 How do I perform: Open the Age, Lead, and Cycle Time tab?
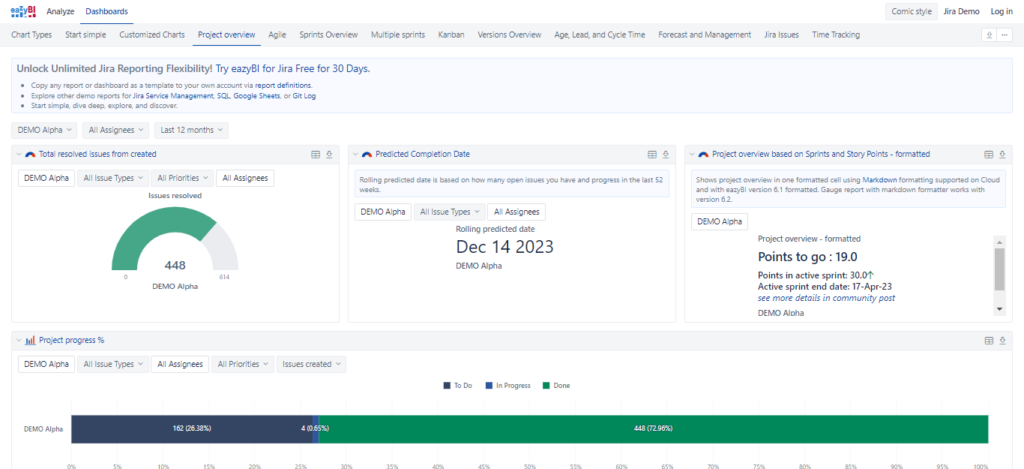click(600, 35)
